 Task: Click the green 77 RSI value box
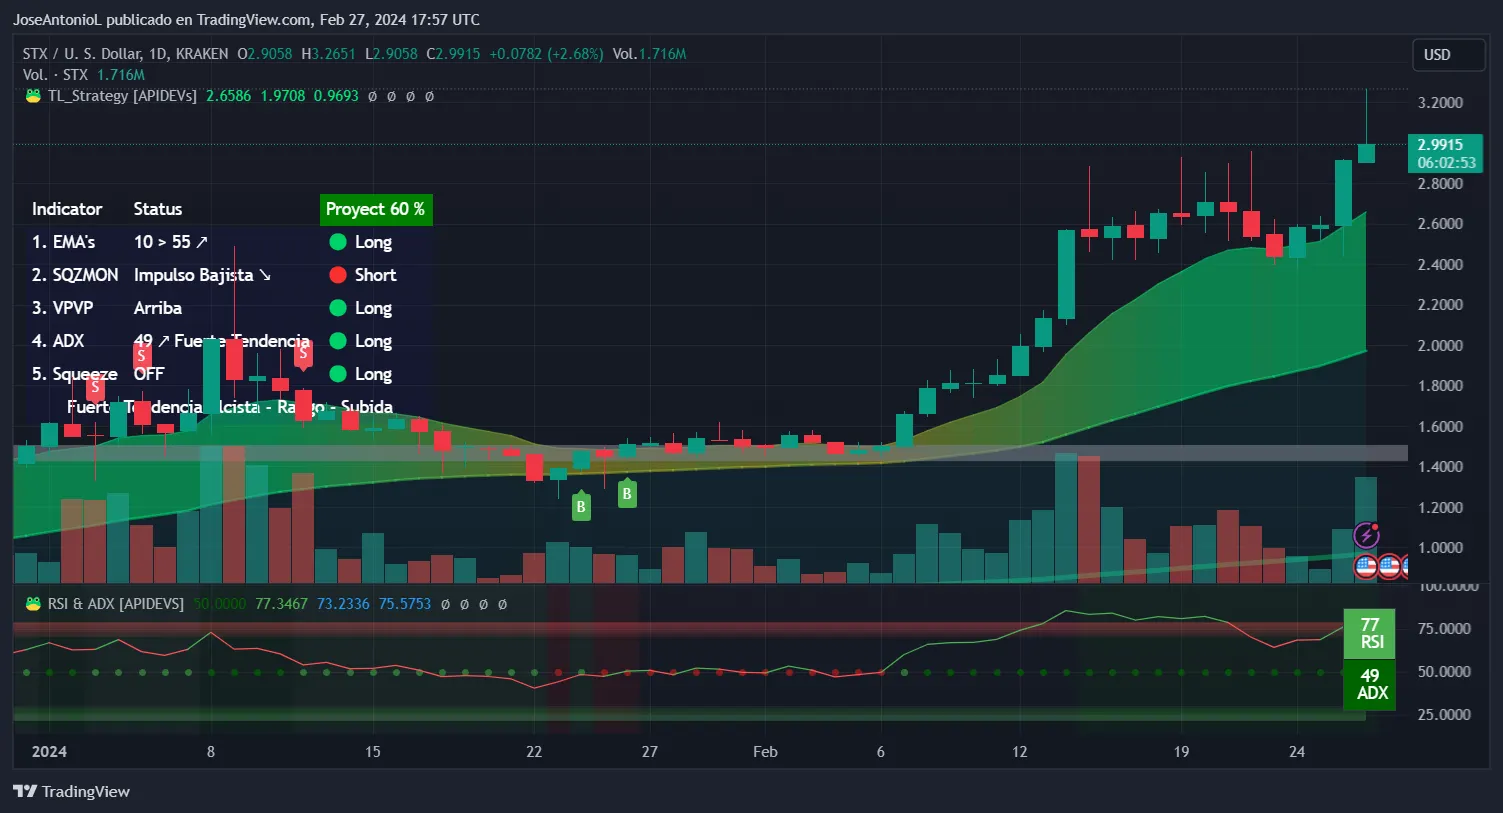pyautogui.click(x=1370, y=633)
